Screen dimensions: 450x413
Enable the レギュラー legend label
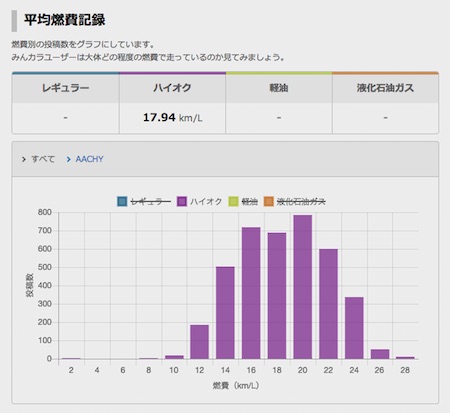[150, 201]
